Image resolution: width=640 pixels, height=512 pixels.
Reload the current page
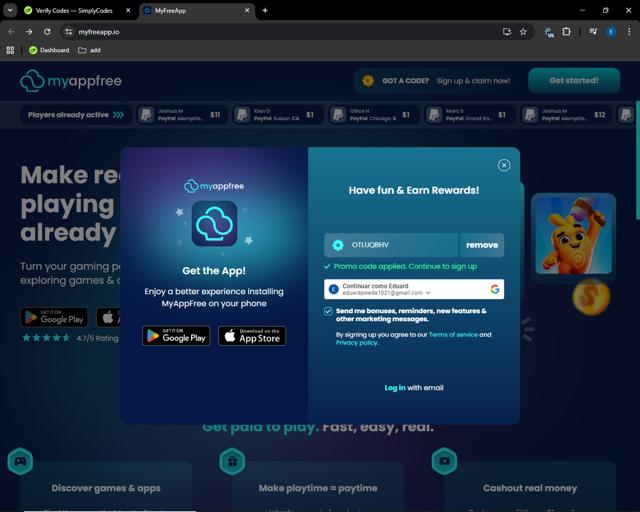tap(47, 32)
